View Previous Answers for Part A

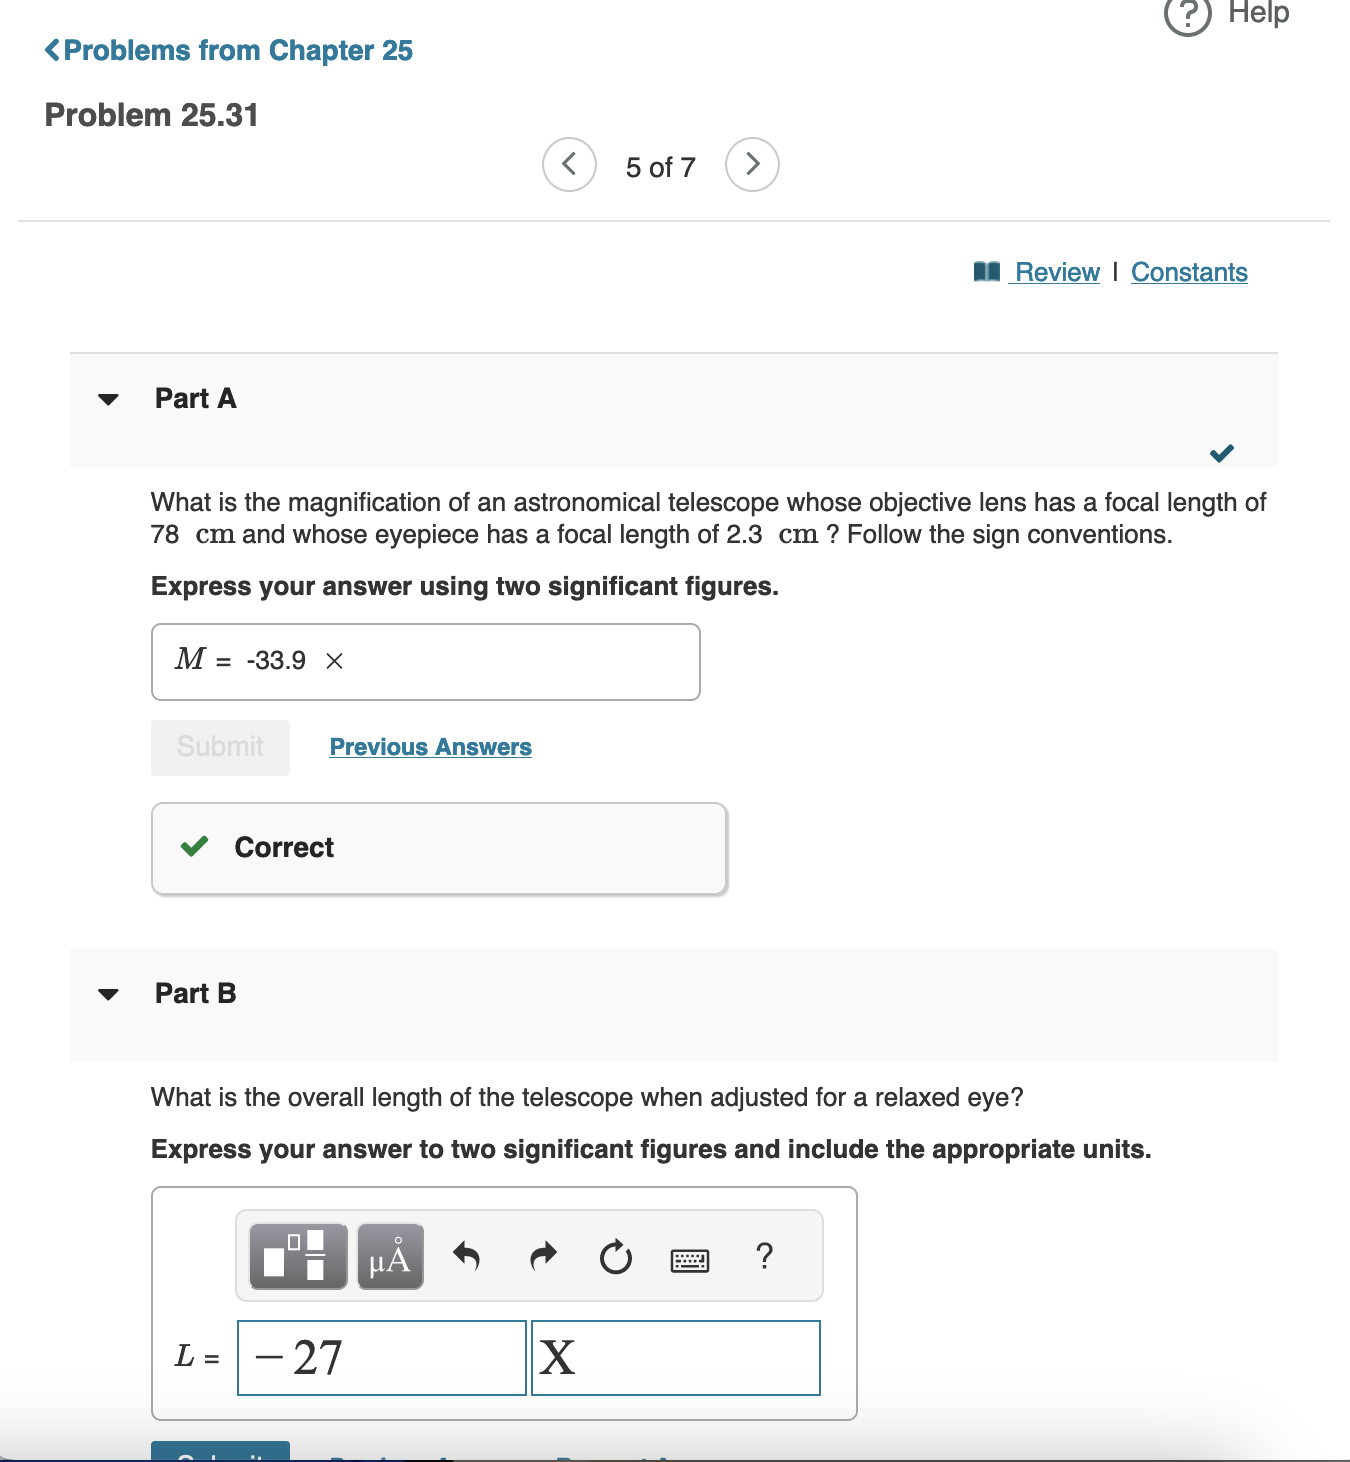(x=430, y=746)
